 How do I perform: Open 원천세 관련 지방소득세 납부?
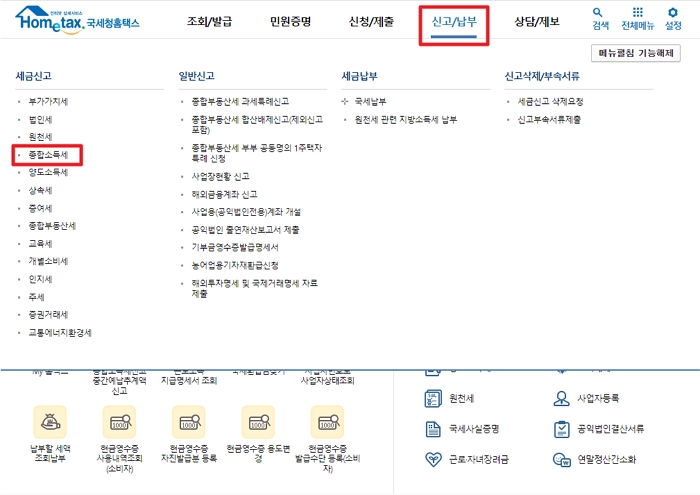pyautogui.click(x=405, y=120)
